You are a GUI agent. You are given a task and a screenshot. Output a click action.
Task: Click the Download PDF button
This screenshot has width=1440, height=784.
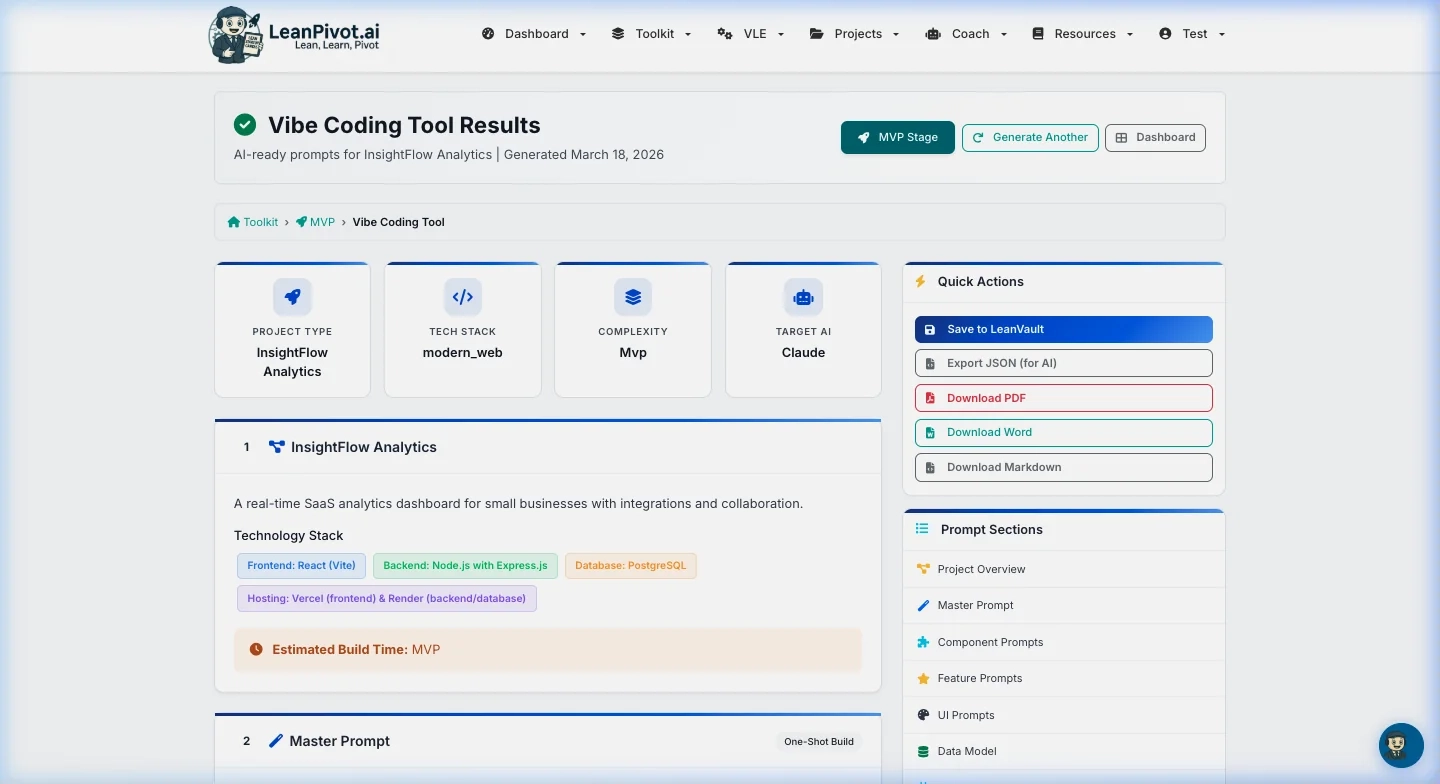(1063, 398)
